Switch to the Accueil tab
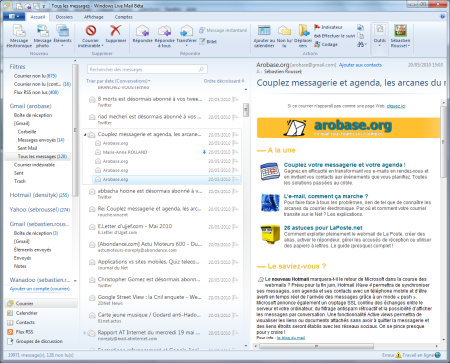The width and height of the screenshot is (450, 363). [38, 17]
